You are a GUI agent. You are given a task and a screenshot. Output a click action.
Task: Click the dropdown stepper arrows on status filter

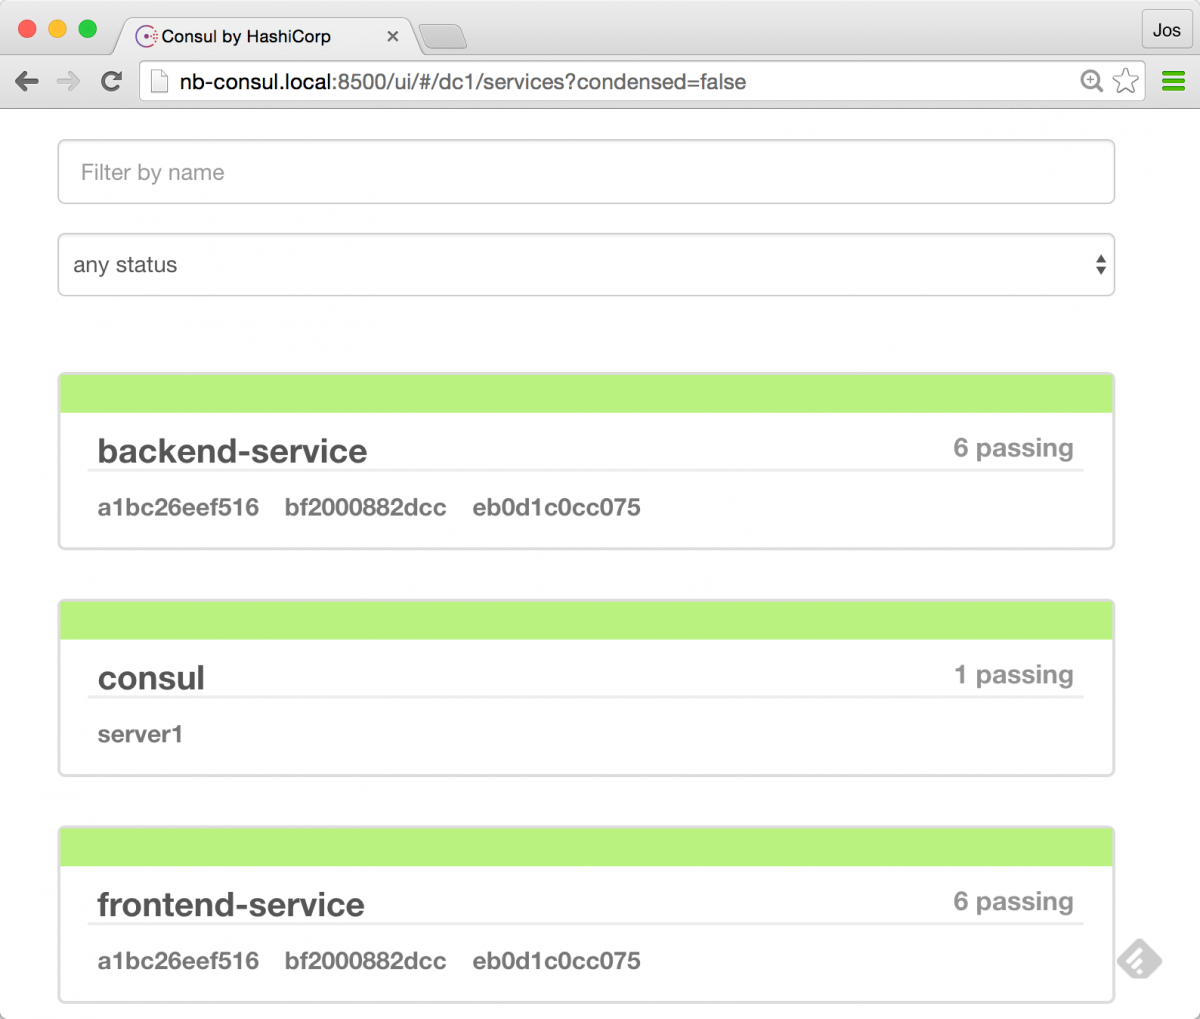[x=1100, y=264]
